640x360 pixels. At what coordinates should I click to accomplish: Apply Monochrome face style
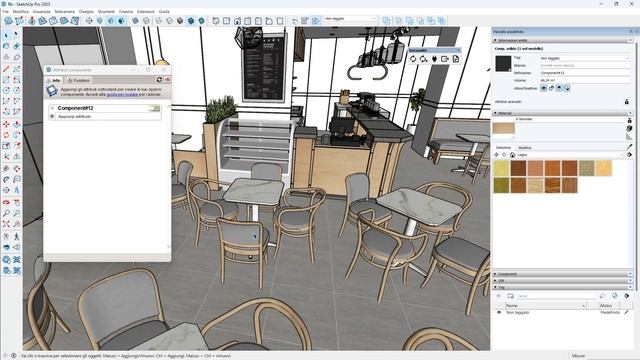tap(202, 20)
